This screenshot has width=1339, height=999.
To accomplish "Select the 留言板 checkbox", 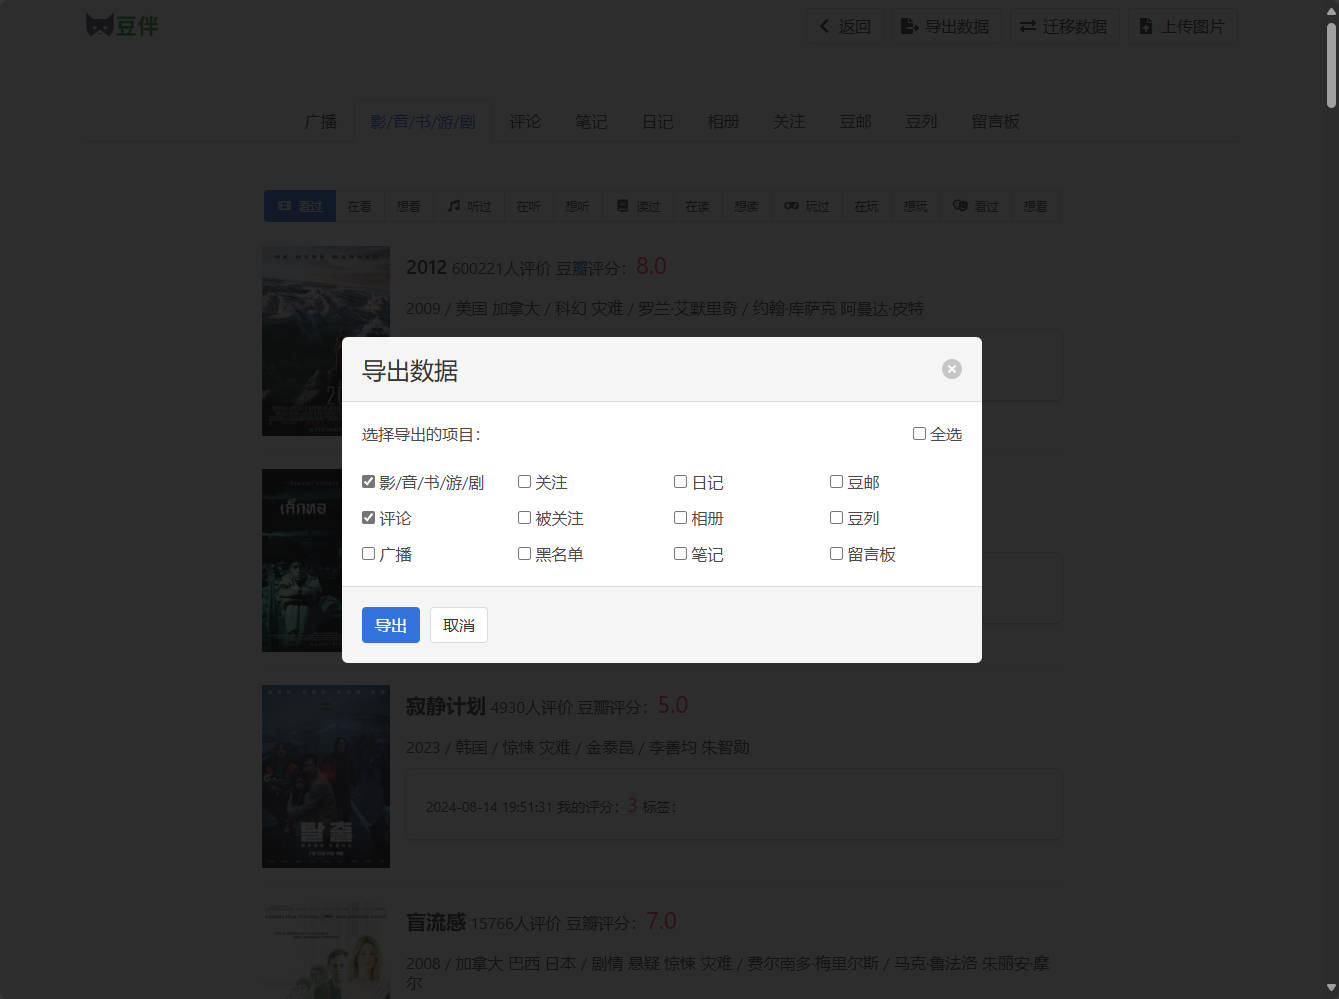I will (x=836, y=554).
